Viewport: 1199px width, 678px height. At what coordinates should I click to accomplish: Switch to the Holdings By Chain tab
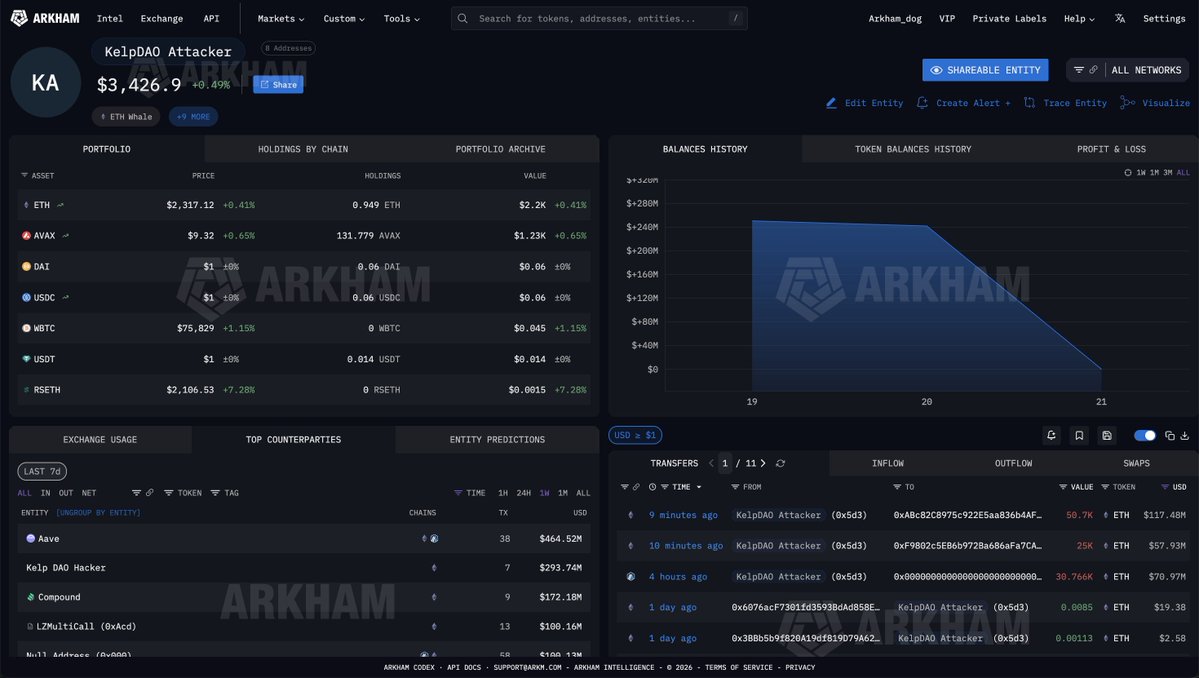303,149
